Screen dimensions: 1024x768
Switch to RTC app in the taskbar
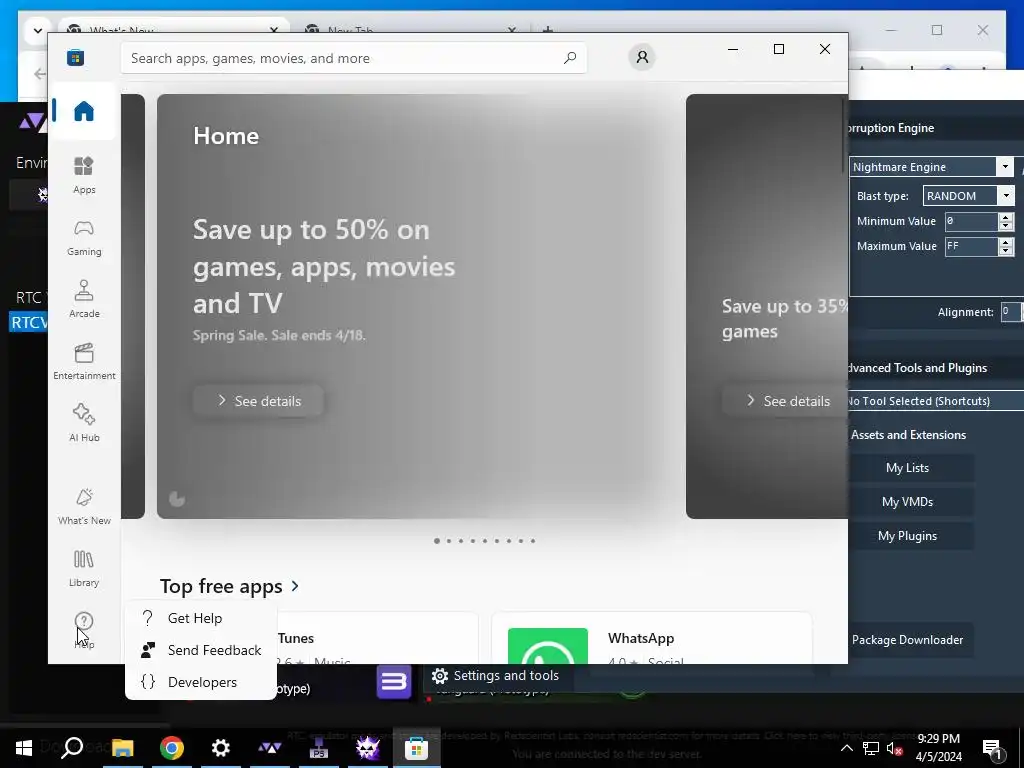click(x=269, y=748)
